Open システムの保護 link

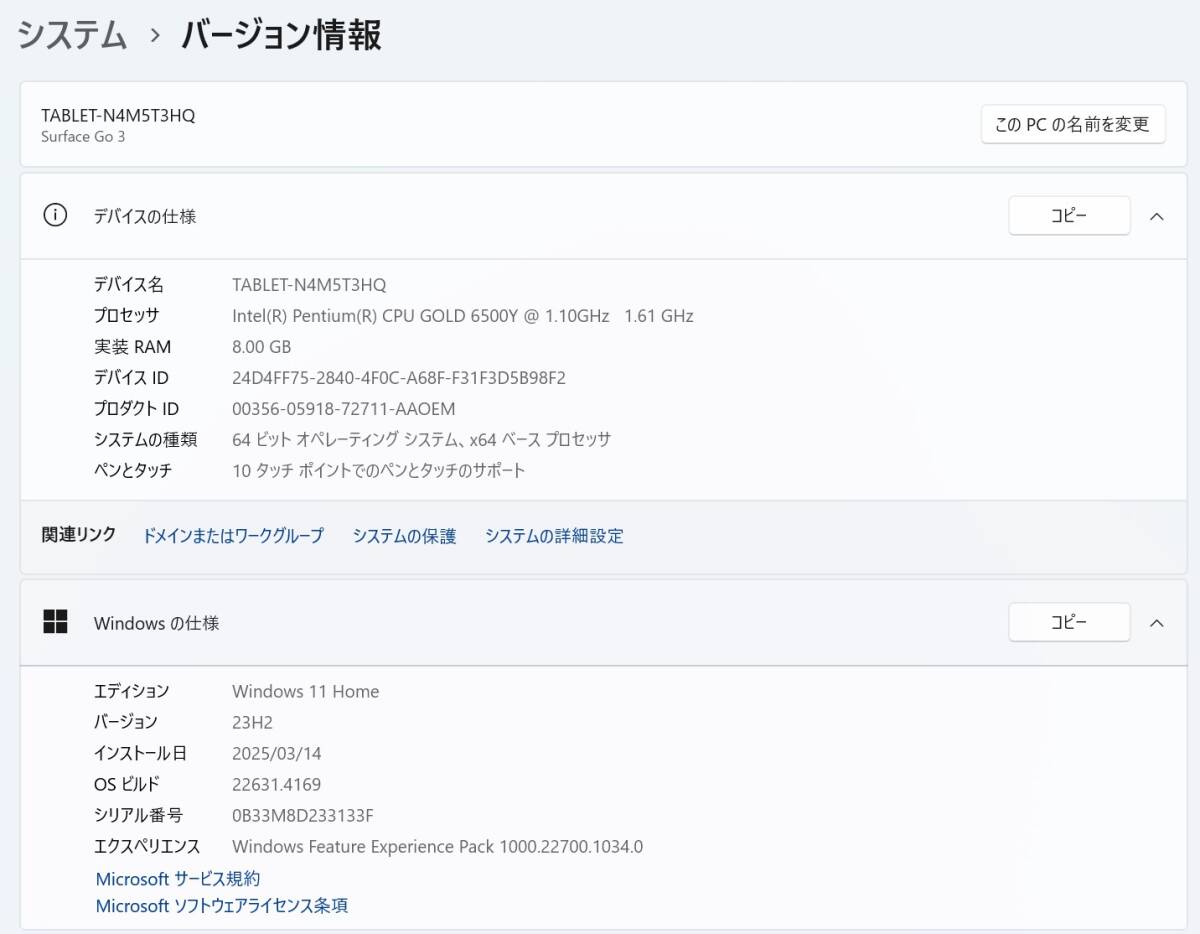[x=404, y=536]
